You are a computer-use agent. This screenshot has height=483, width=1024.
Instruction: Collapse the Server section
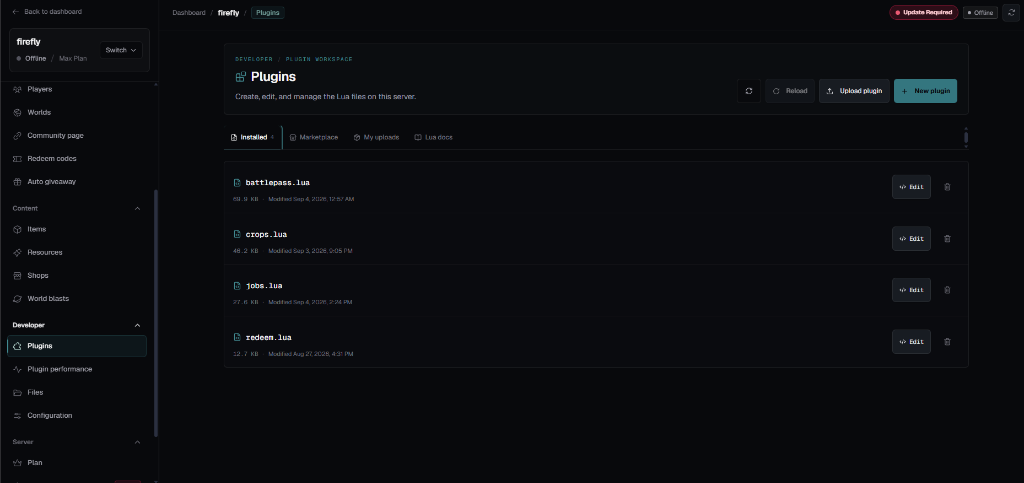tap(137, 442)
